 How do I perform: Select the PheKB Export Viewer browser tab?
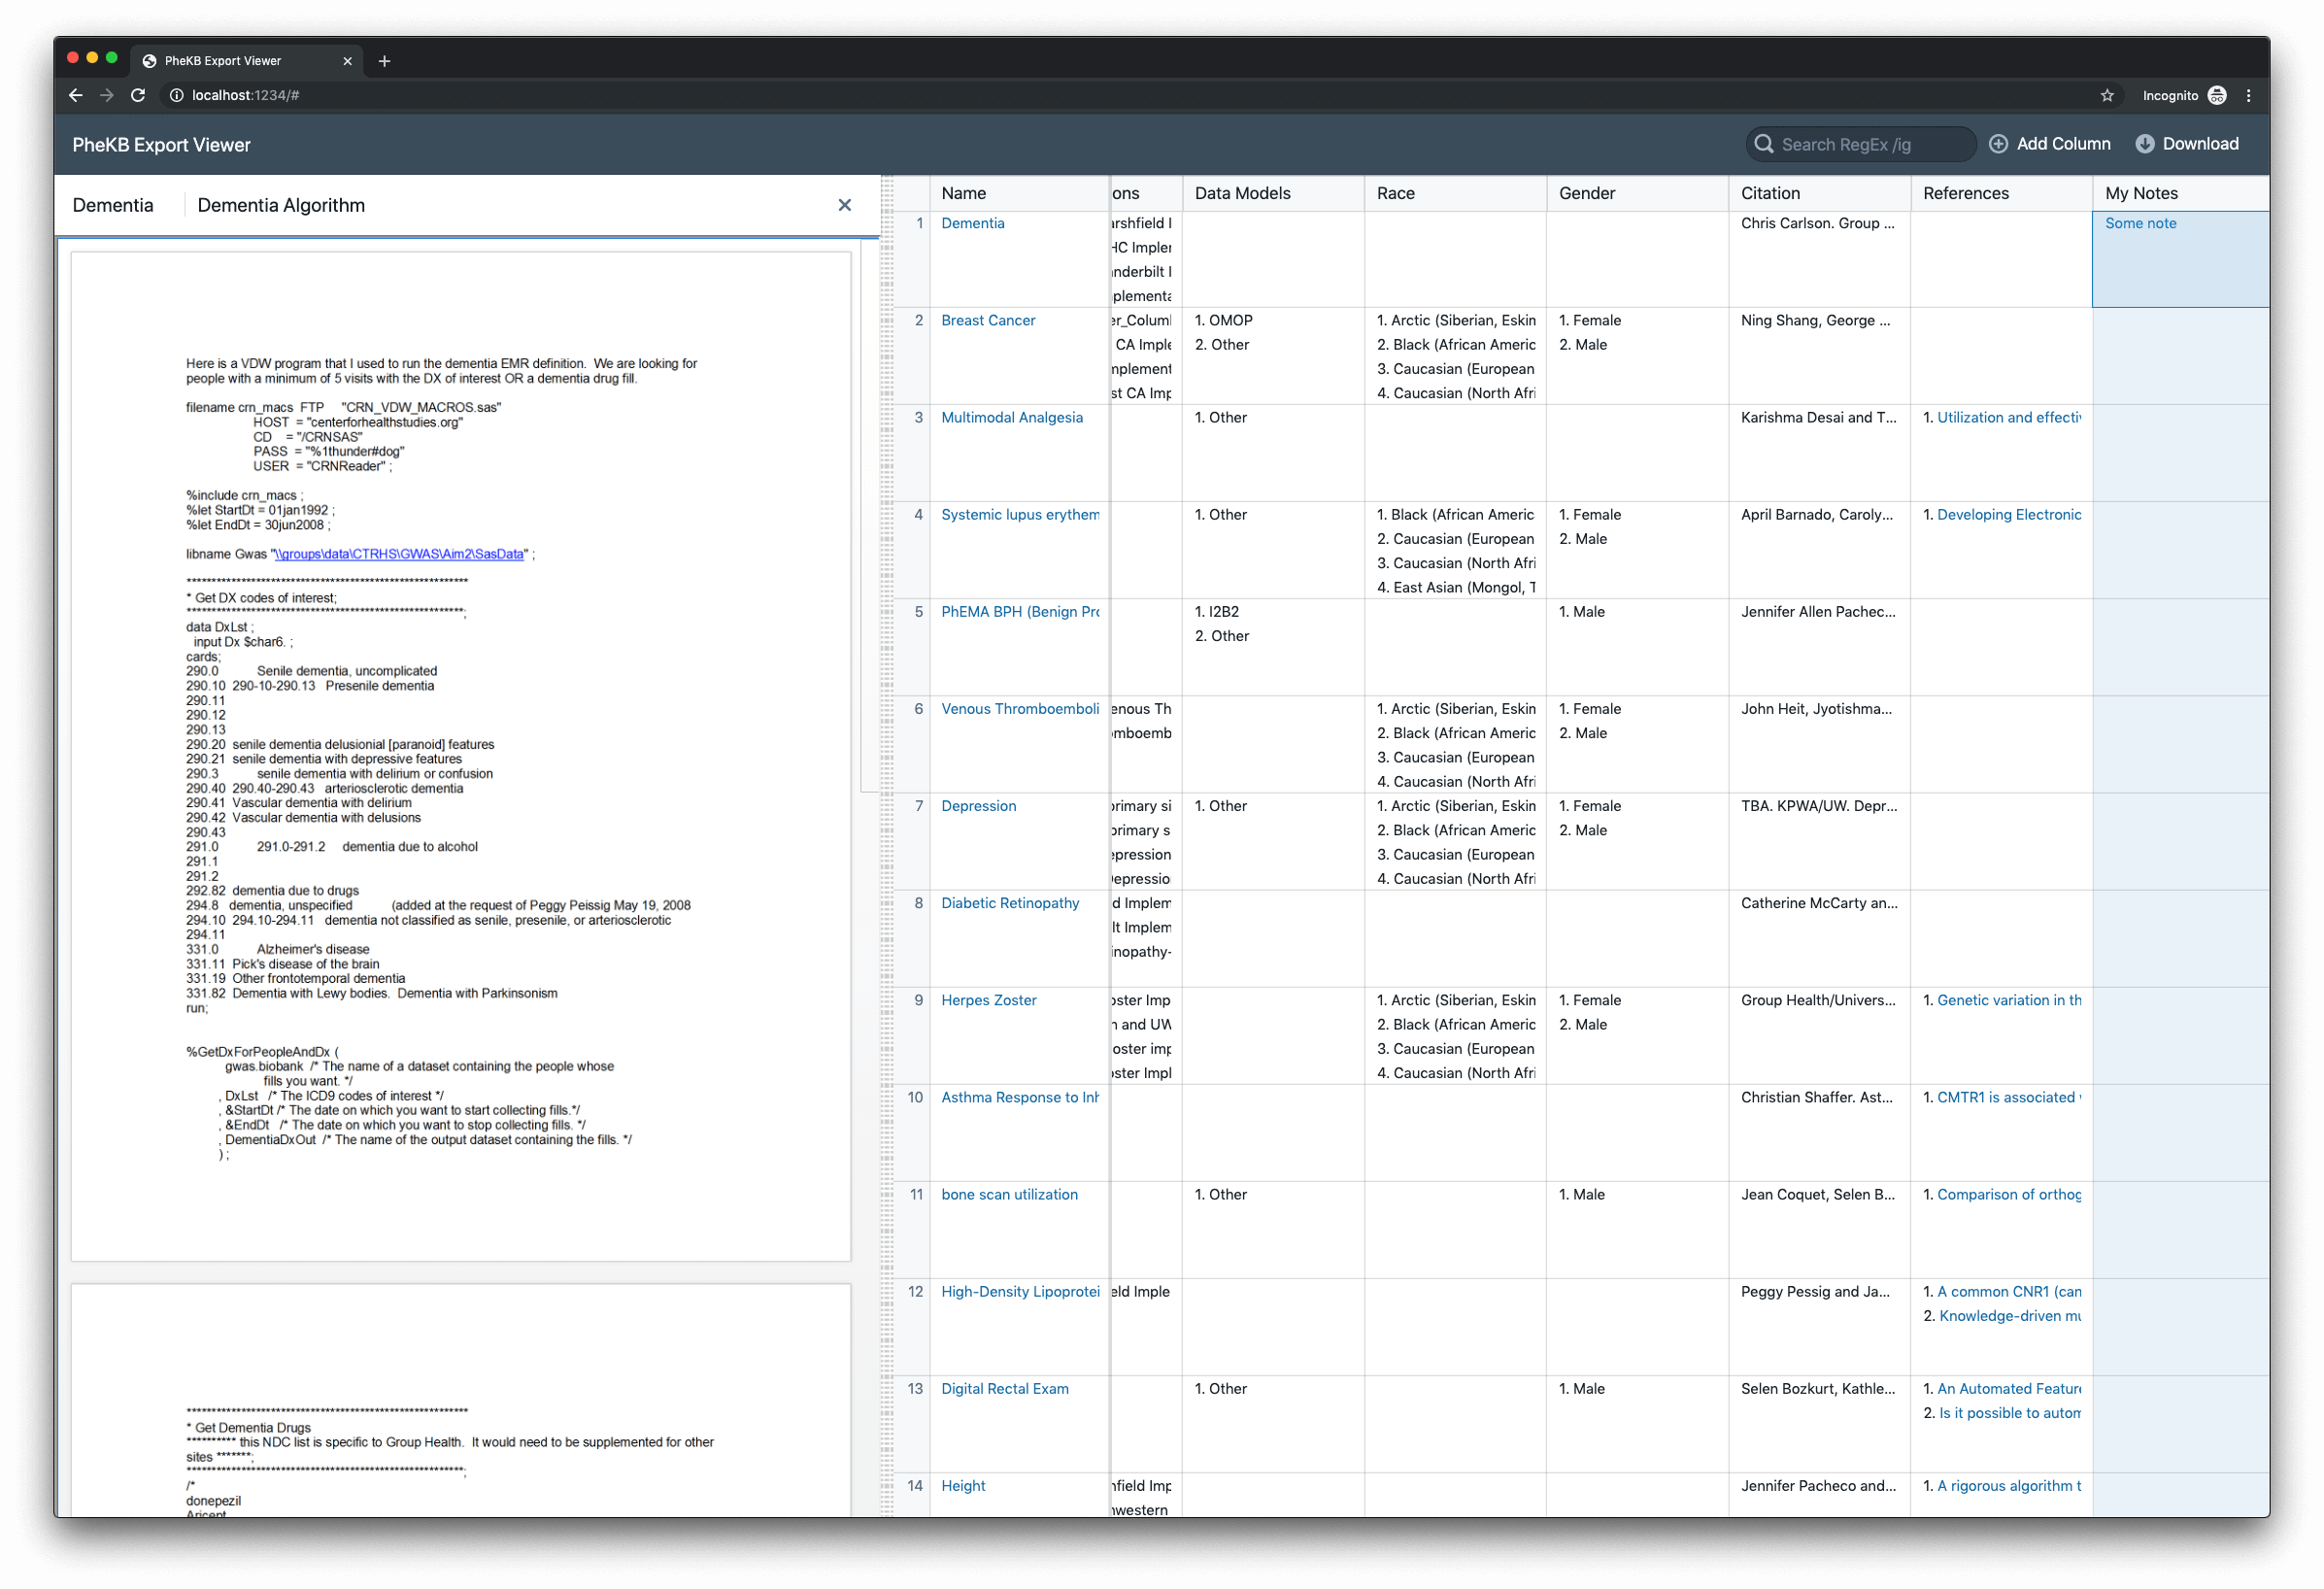point(223,61)
